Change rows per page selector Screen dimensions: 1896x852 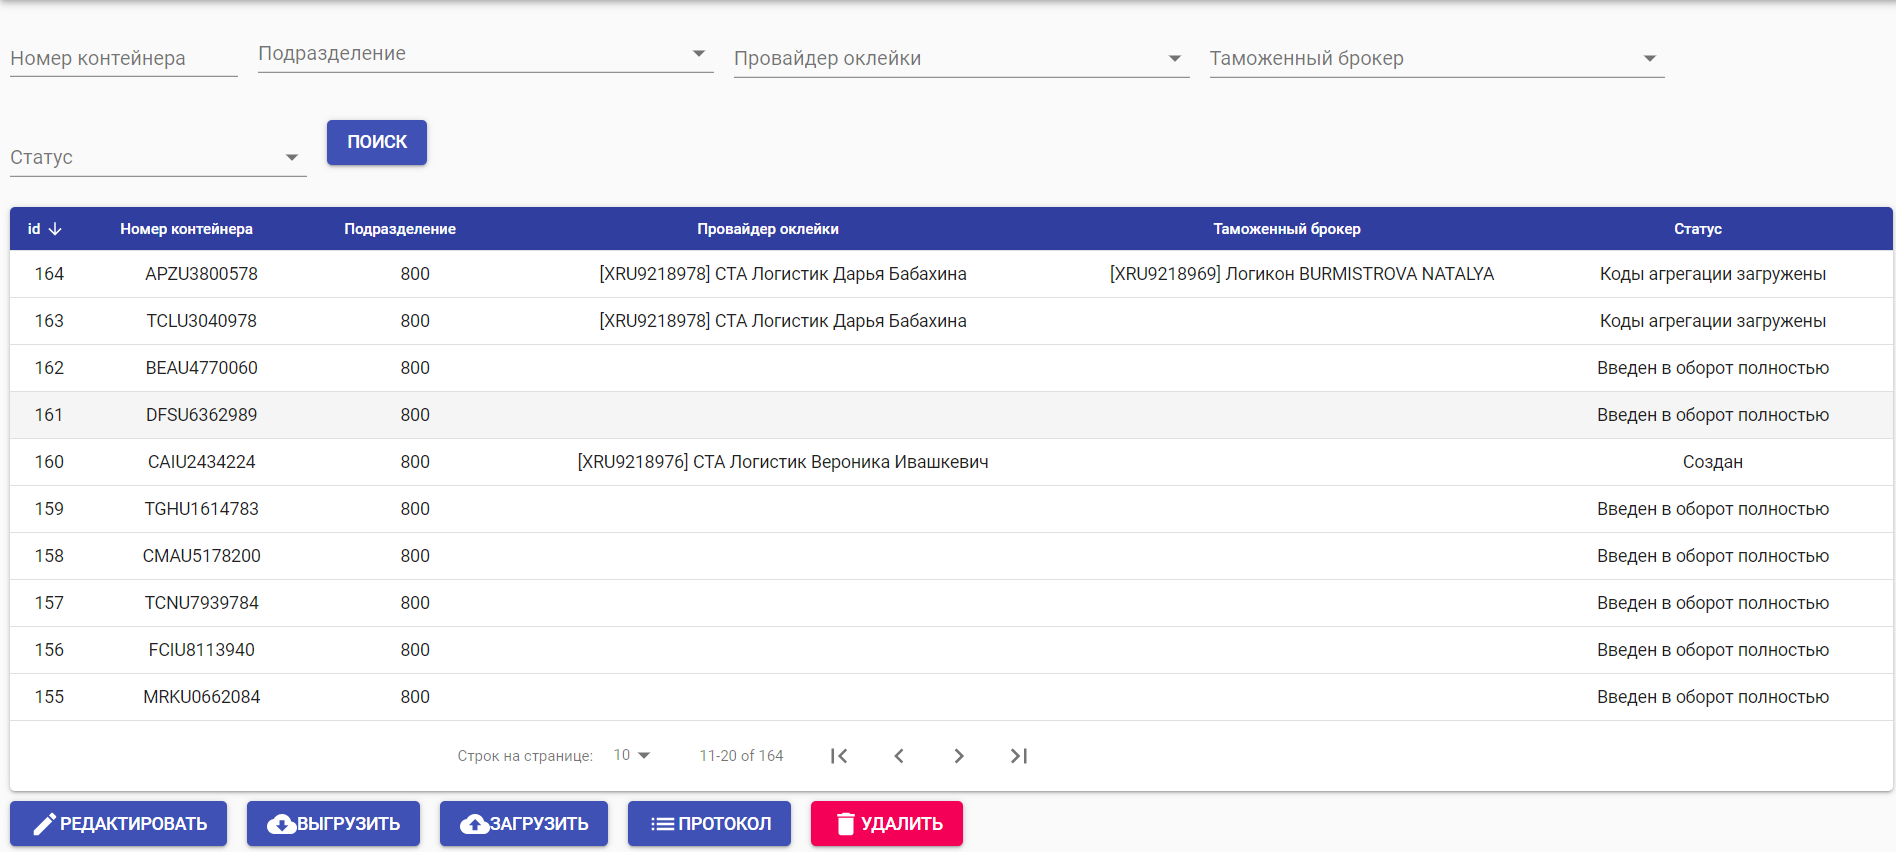tap(632, 755)
